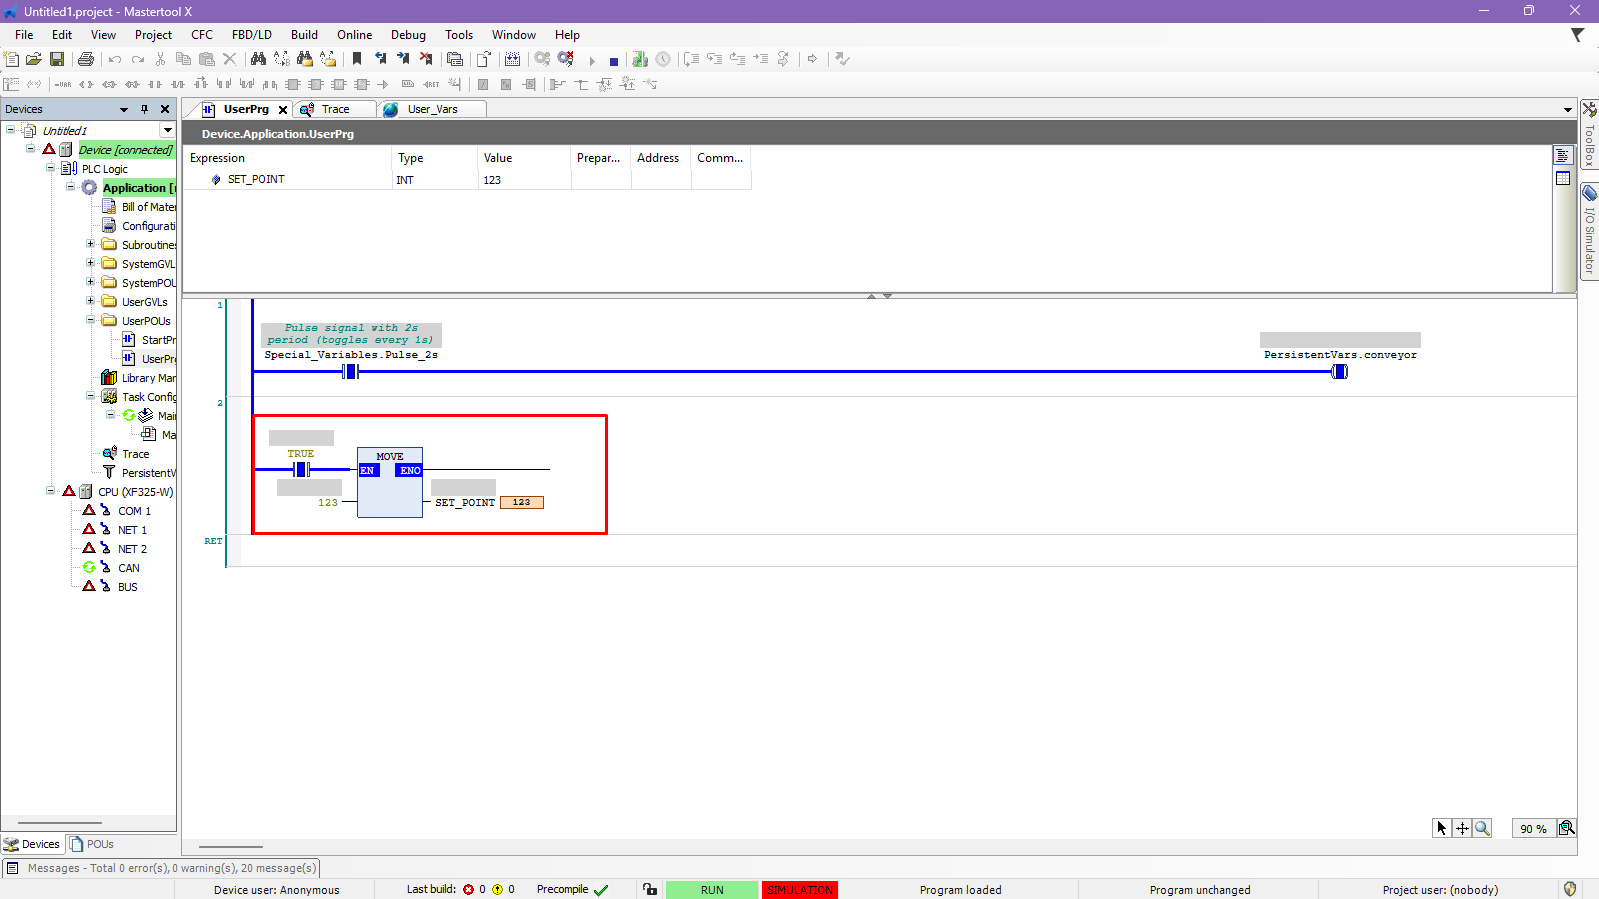Switch to the User_Vars tab
This screenshot has height=899, width=1599.
[x=432, y=109]
